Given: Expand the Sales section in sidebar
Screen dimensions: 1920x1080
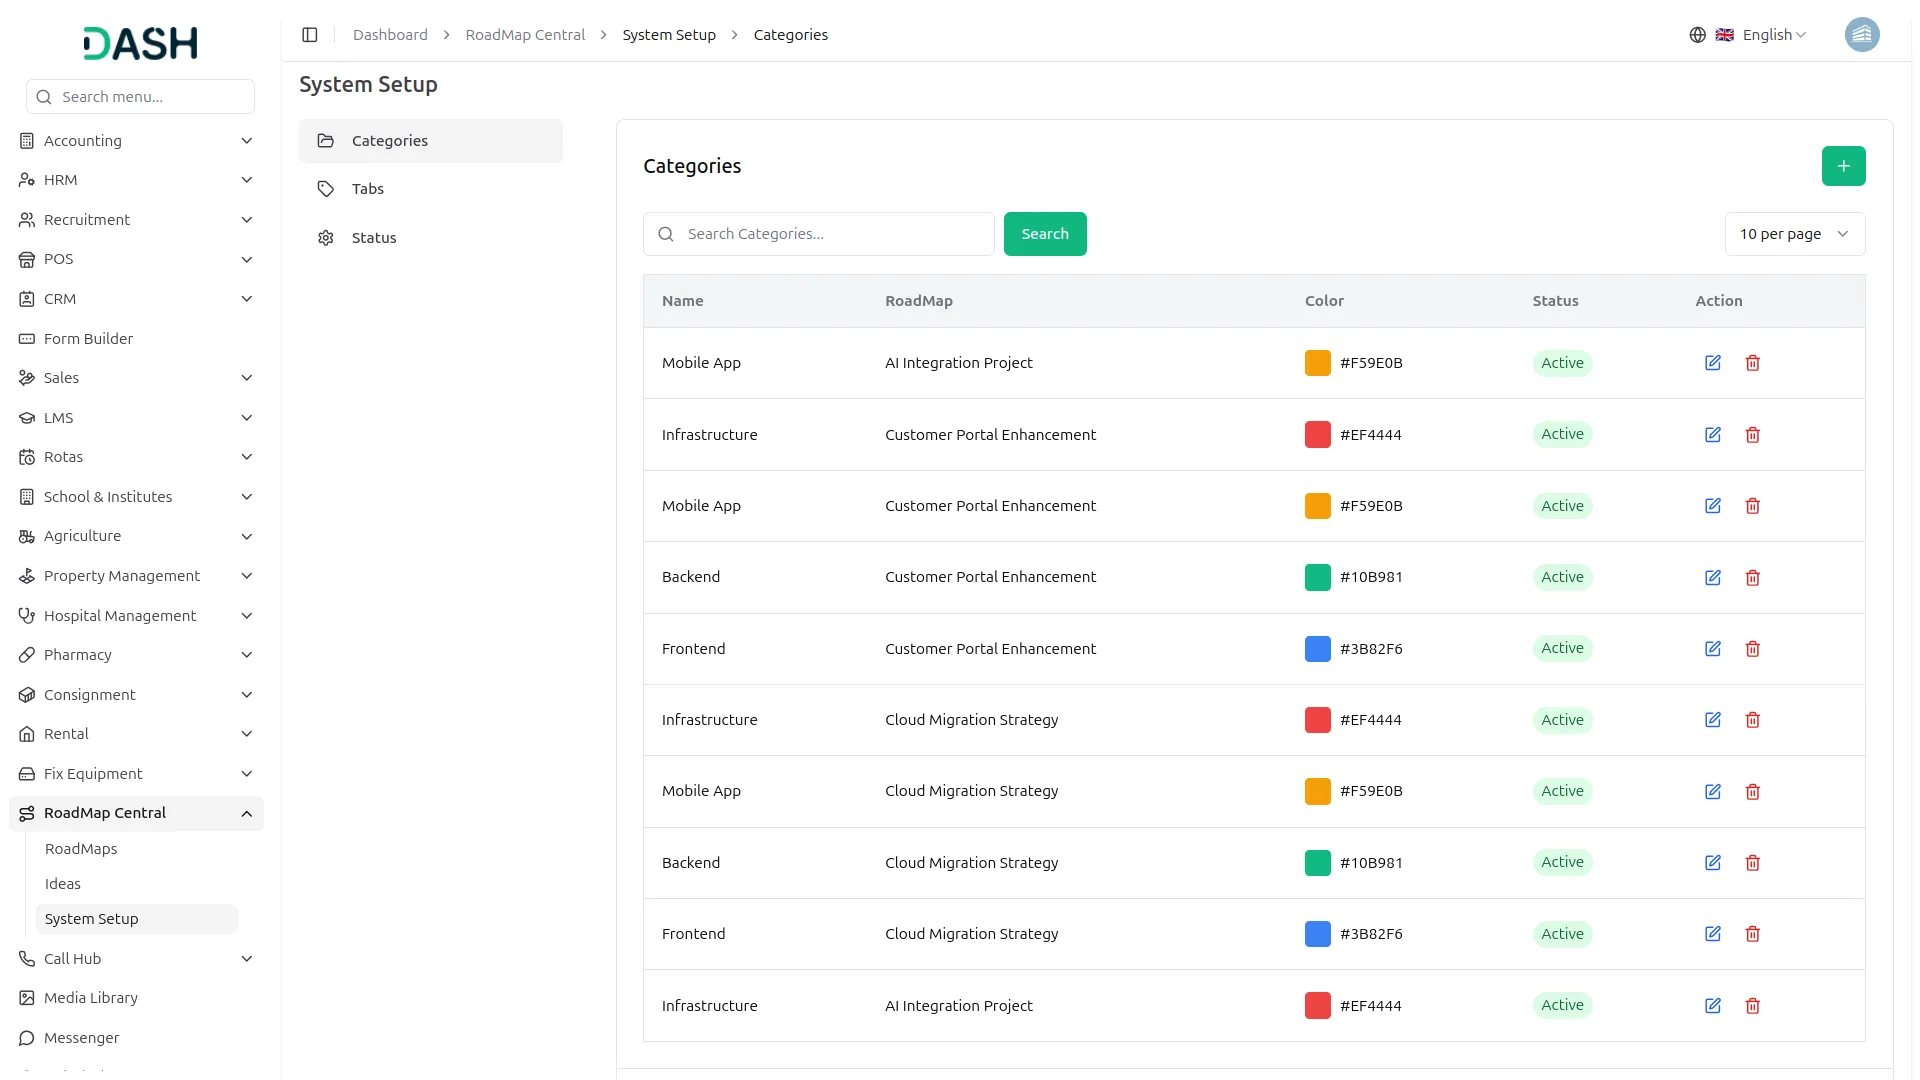Looking at the screenshot, I should [246, 378].
